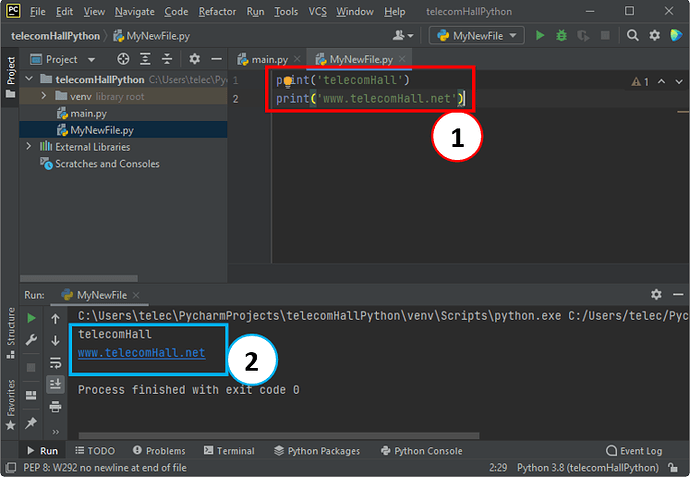Image resolution: width=690 pixels, height=477 pixels.
Task: Run MyNewFile with the green play button in top toolbar
Action: coord(540,36)
